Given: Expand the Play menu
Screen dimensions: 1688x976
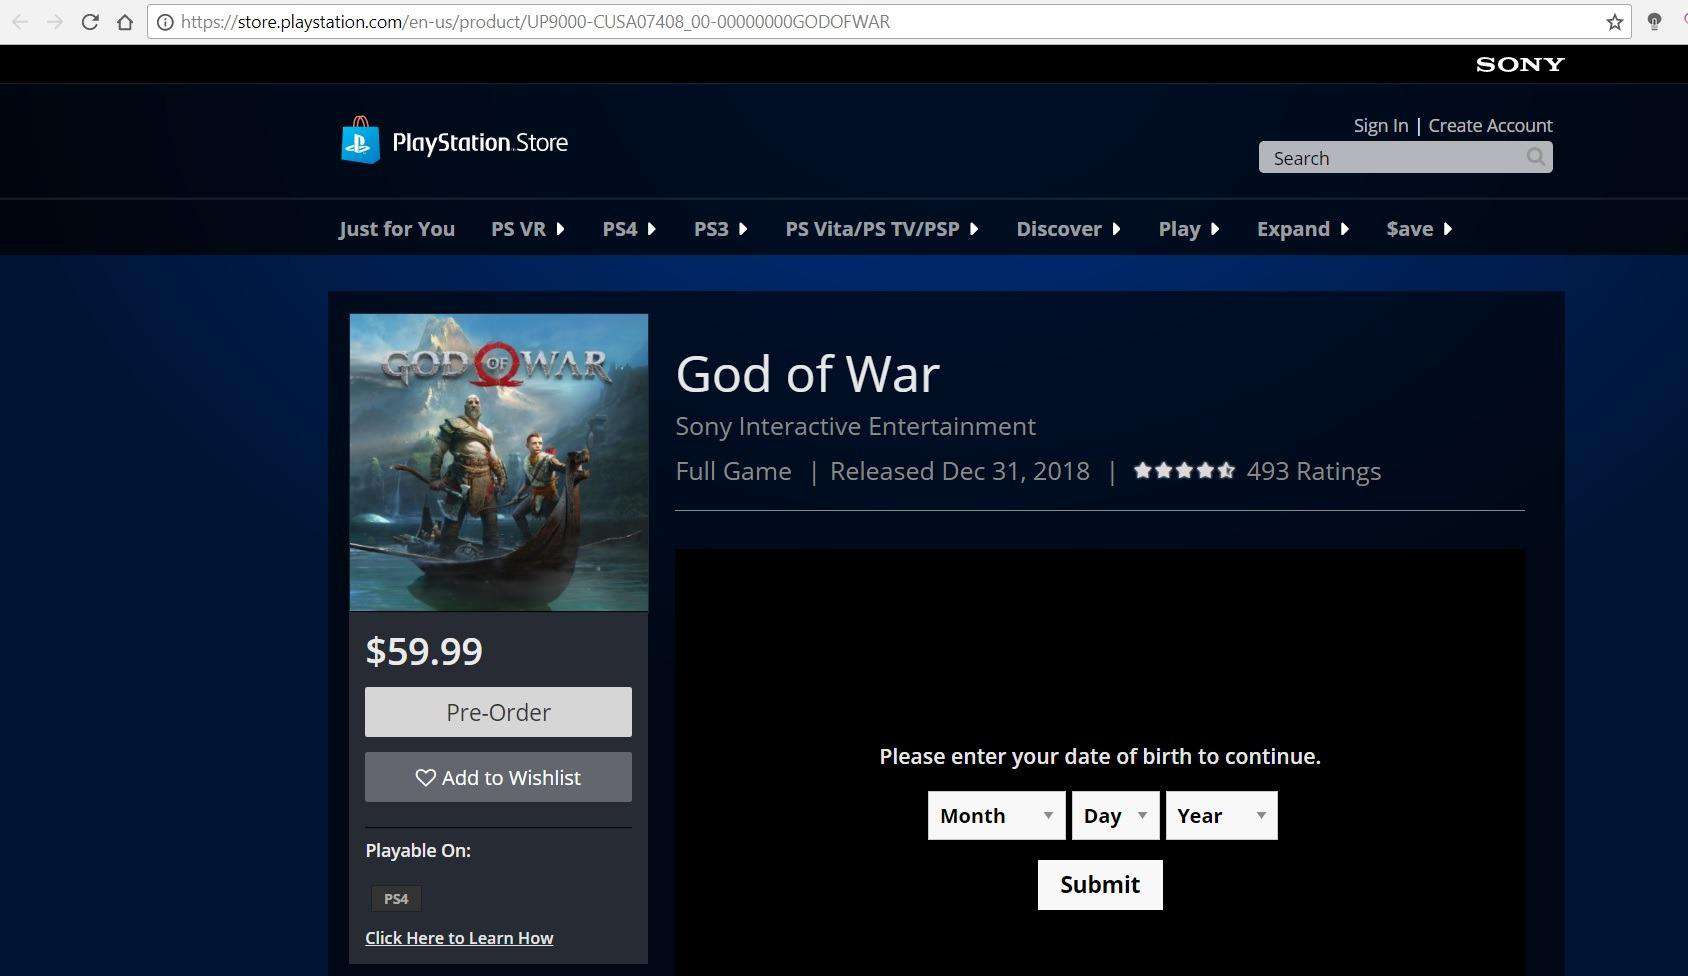Looking at the screenshot, I should [1189, 229].
